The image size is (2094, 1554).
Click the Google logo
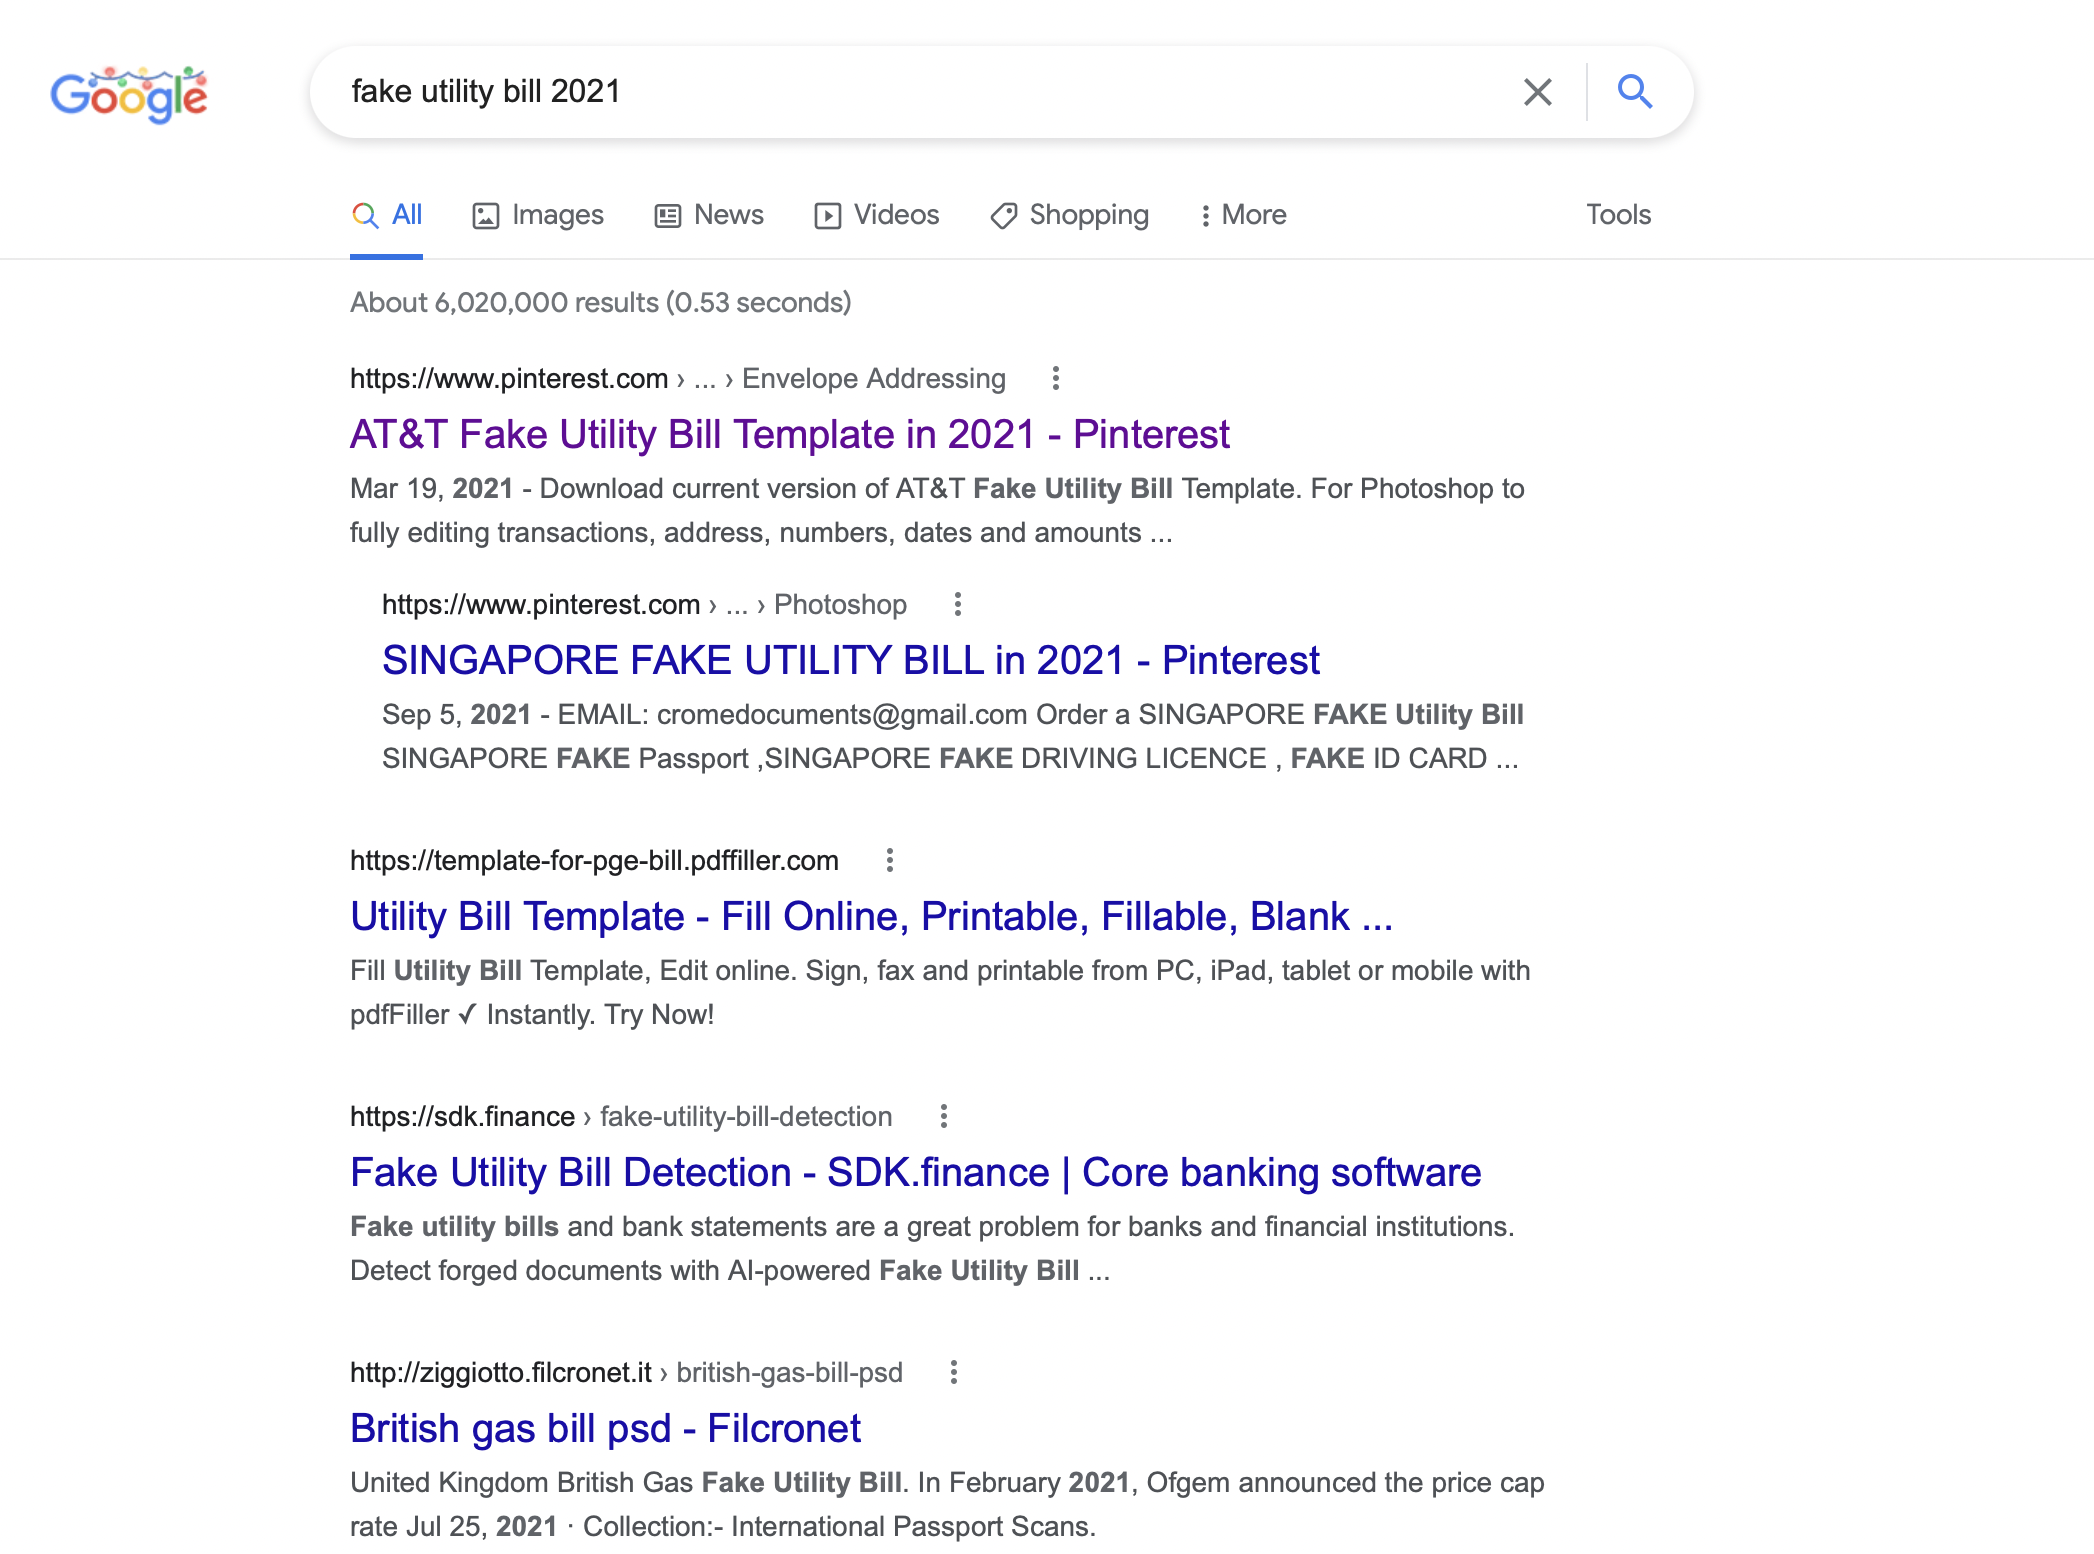click(130, 93)
